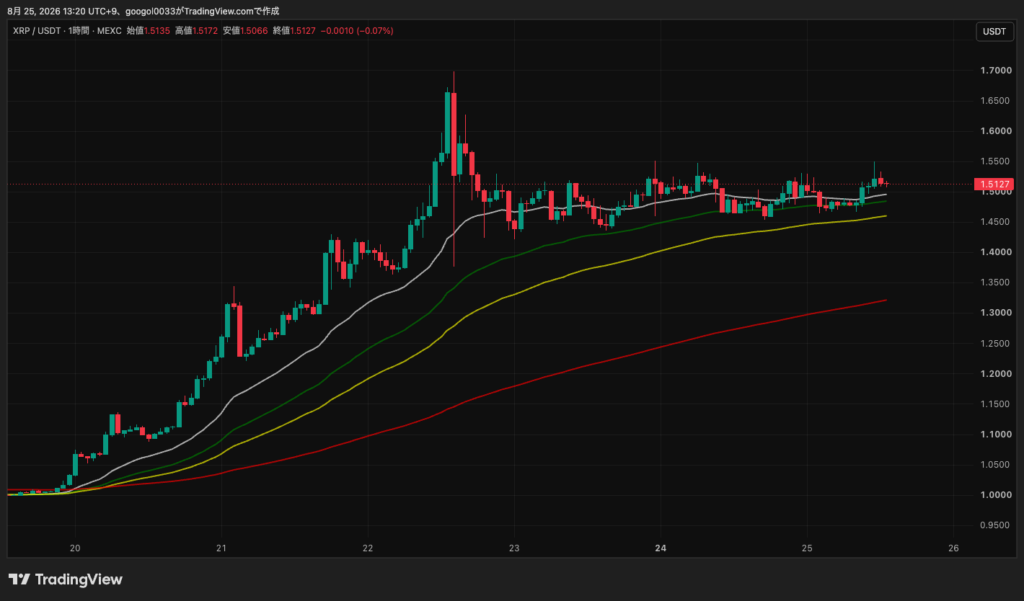Click the 1.2000 price axis label
1024x601 pixels.
click(x=996, y=374)
